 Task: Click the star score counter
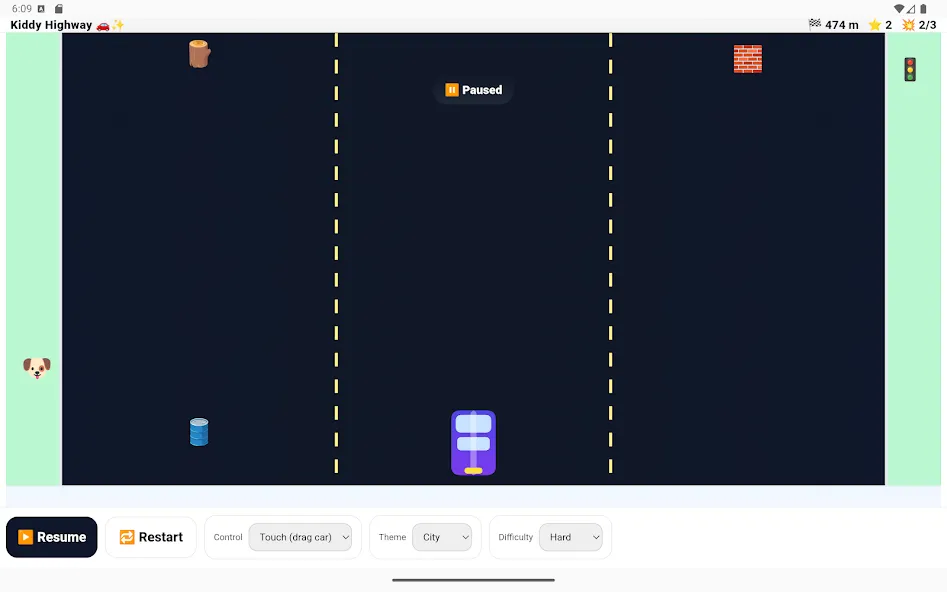pyautogui.click(x=880, y=25)
